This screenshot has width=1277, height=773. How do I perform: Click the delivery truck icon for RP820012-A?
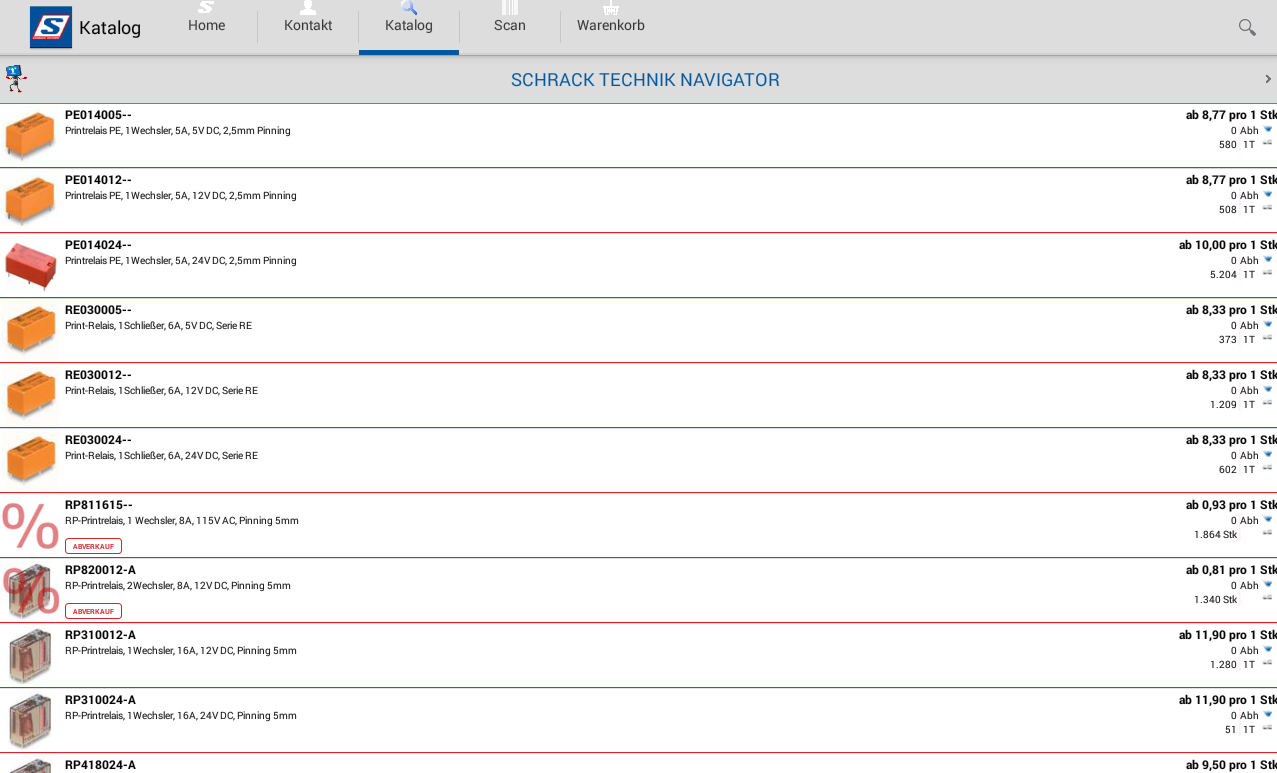pyautogui.click(x=1268, y=598)
